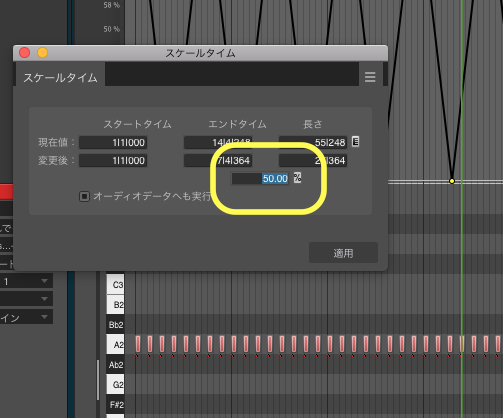
Task: Close the Scale Time window with red button
Action: (x=25, y=53)
